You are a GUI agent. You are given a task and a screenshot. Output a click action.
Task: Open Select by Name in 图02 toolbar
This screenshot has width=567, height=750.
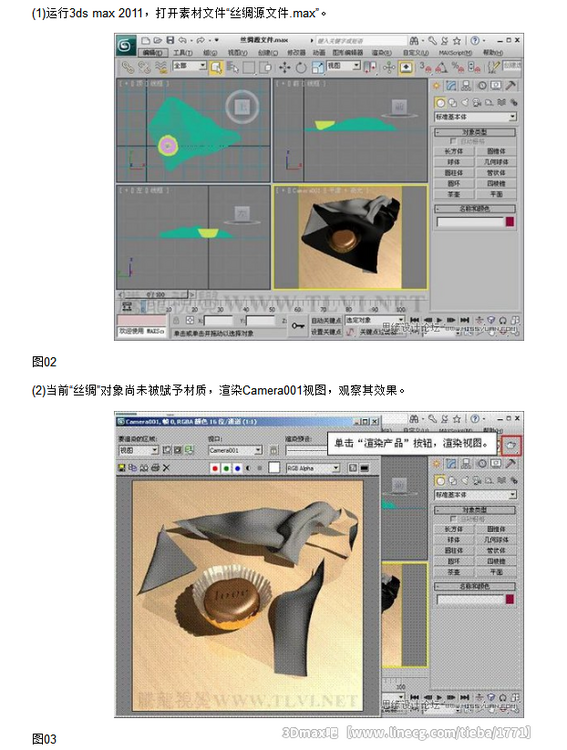[233, 67]
